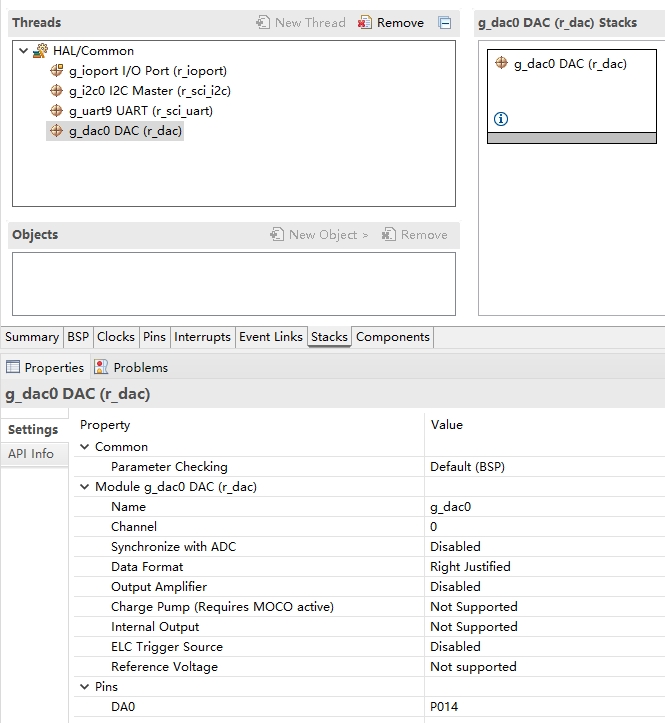Open Data Format value Right Justified
Image resolution: width=665 pixels, height=723 pixels.
pyautogui.click(x=545, y=567)
